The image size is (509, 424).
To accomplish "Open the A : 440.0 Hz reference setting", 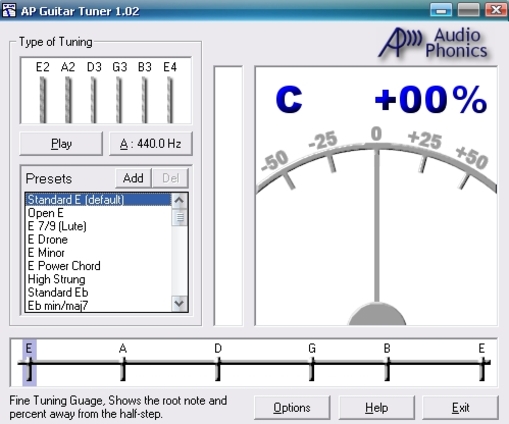I will tap(151, 144).
